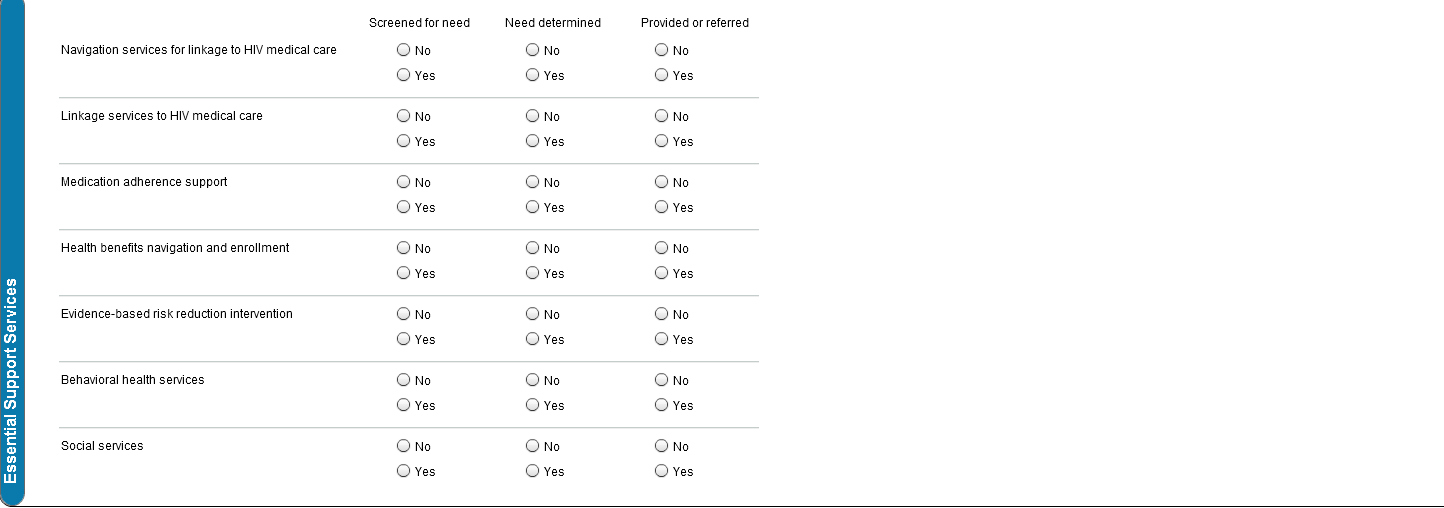Select Yes for Medication adherence Screened for need
Image resolution: width=1444 pixels, height=508 pixels.
[x=404, y=207]
